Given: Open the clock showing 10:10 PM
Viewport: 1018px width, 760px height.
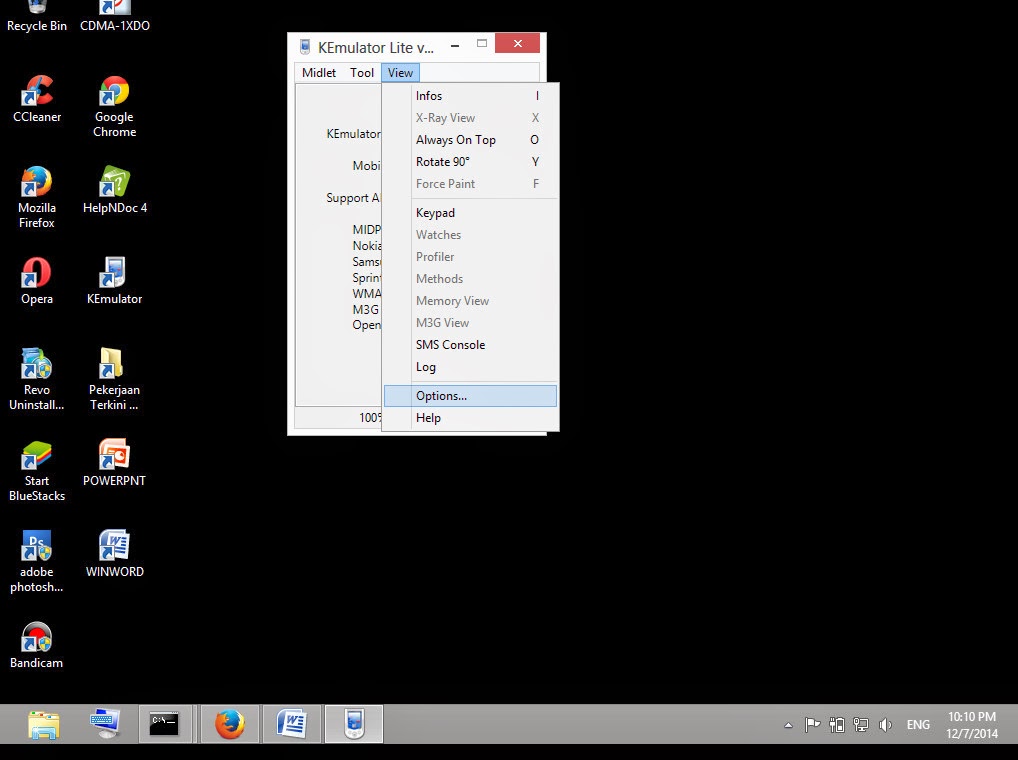Looking at the screenshot, I should (x=972, y=724).
